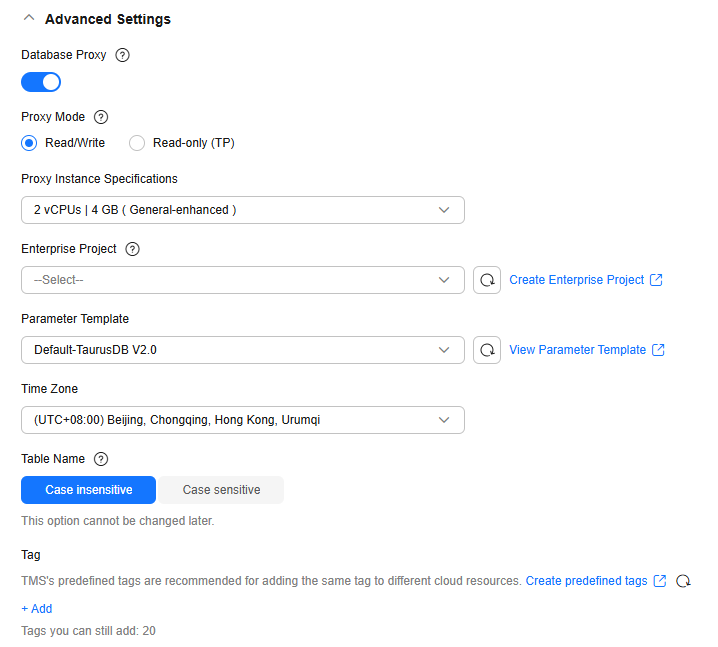Viewport: 718px width, 647px height.
Task: Refresh the Enterprise Project list
Action: pyautogui.click(x=487, y=280)
